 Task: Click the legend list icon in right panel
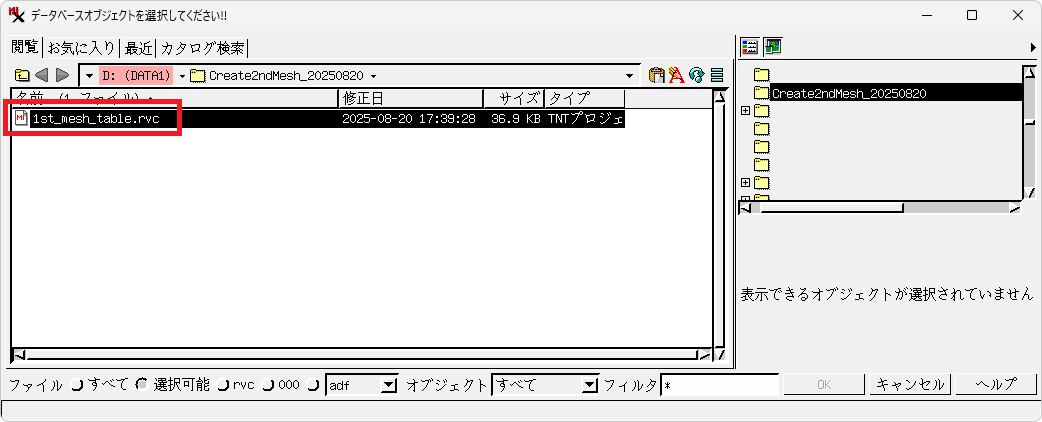click(x=752, y=46)
